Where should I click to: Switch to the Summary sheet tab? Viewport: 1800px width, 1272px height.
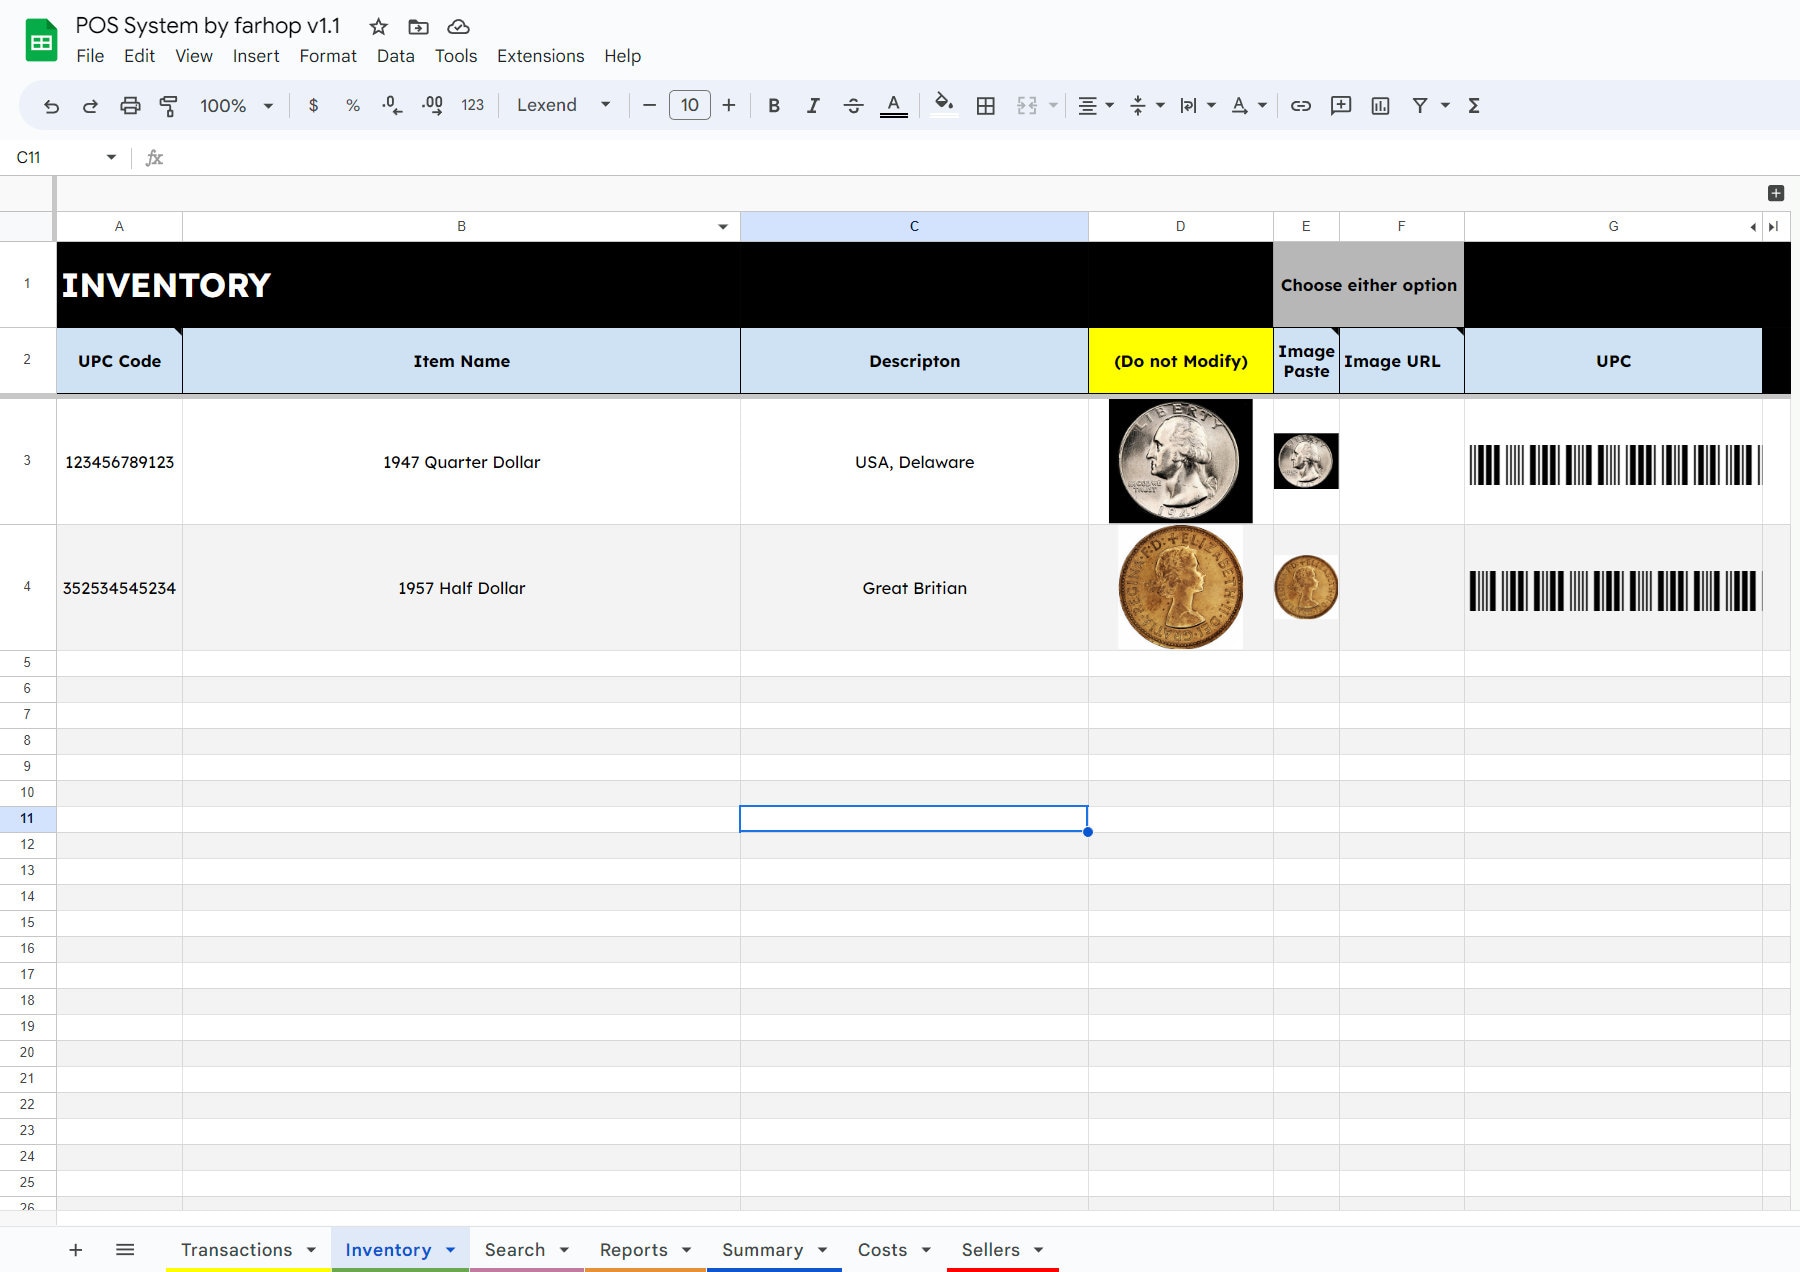point(762,1249)
